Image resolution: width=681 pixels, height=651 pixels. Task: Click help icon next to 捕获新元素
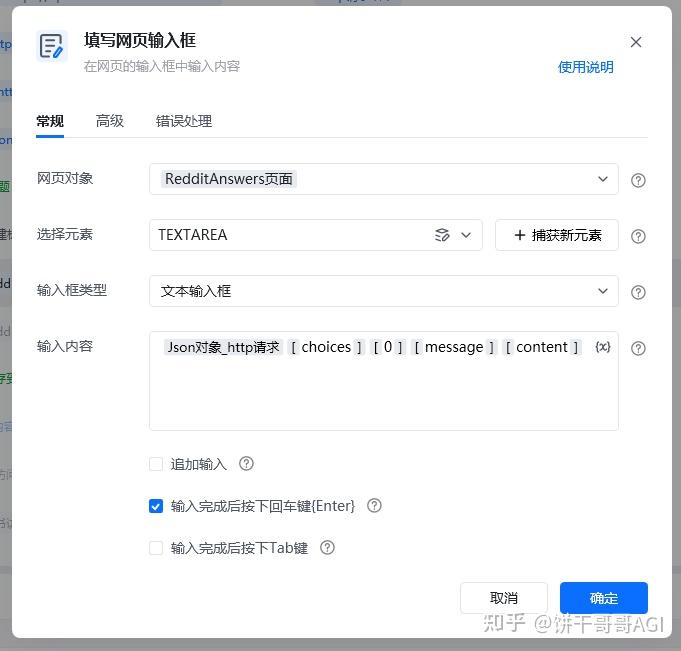point(638,236)
